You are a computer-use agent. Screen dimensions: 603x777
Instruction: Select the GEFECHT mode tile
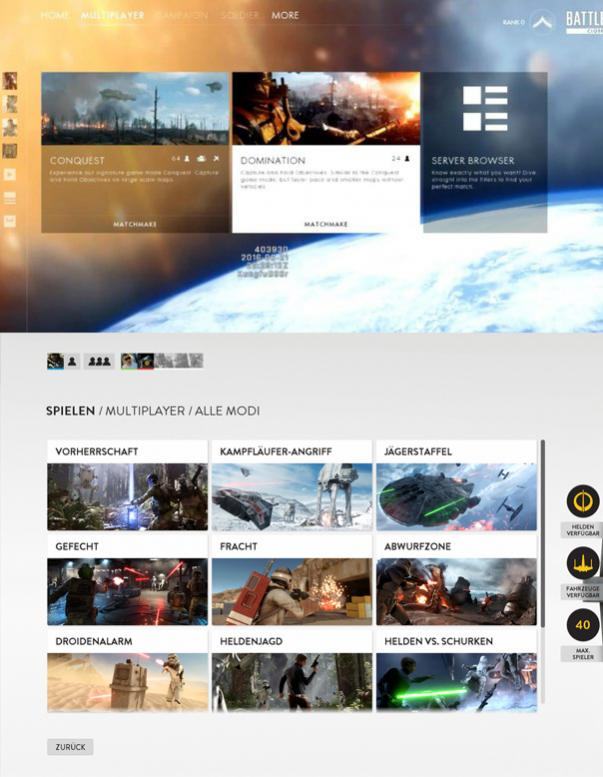pos(127,580)
